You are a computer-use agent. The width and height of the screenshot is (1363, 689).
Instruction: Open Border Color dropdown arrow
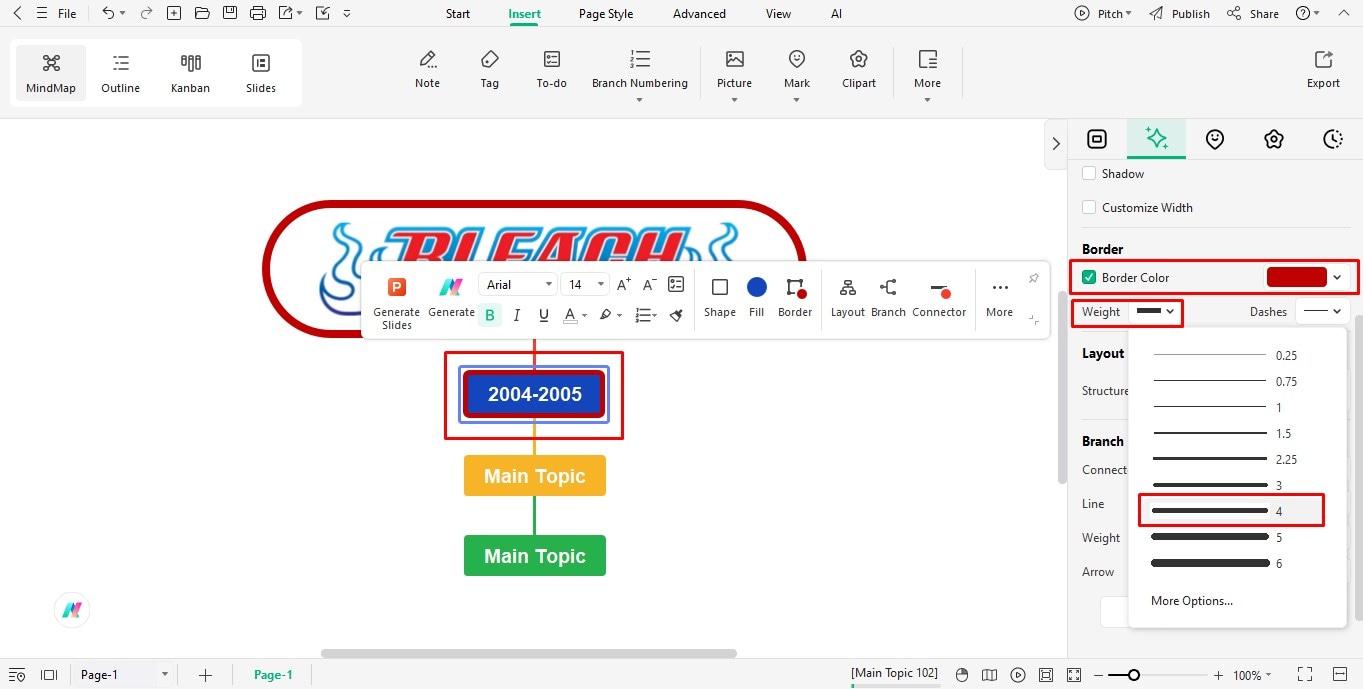tap(1337, 277)
